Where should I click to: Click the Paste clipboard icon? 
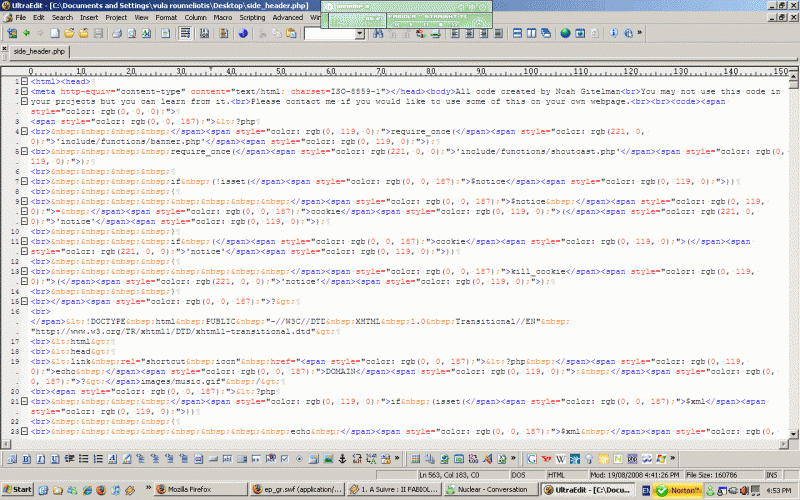291,33
